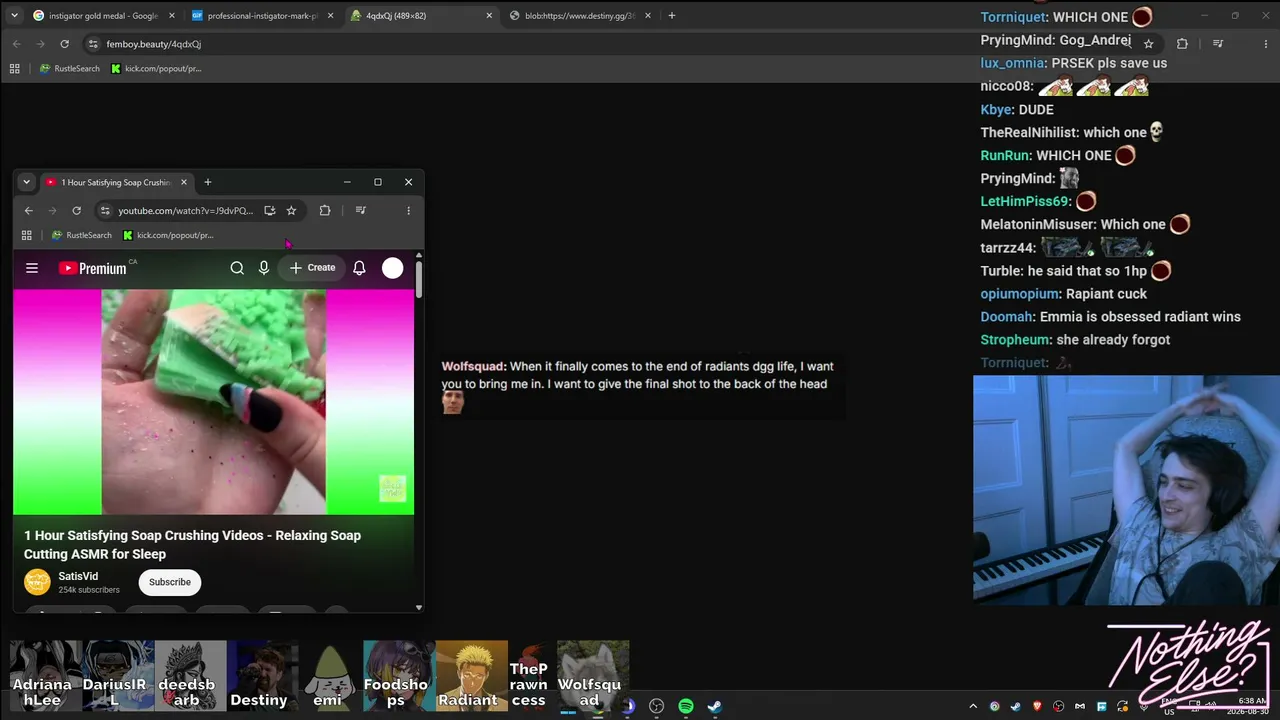Open YouTube account avatar menu
Viewport: 1280px width, 720px height.
[393, 268]
